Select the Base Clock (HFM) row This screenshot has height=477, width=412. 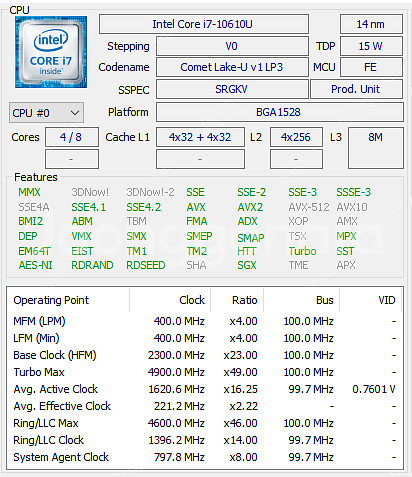tap(204, 355)
